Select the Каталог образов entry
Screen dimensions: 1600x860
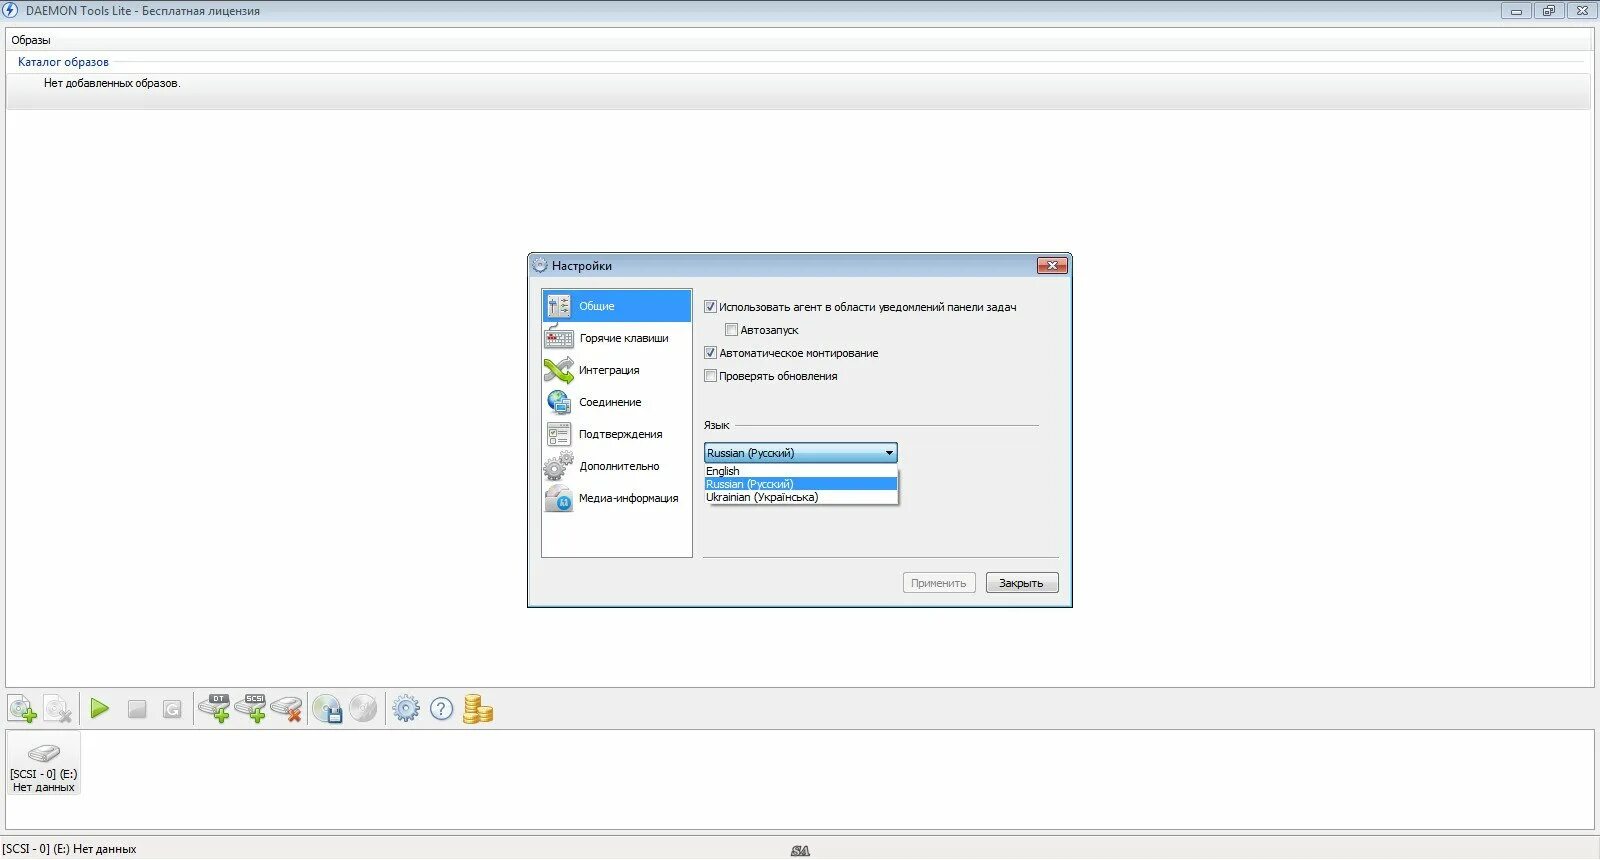pos(63,62)
